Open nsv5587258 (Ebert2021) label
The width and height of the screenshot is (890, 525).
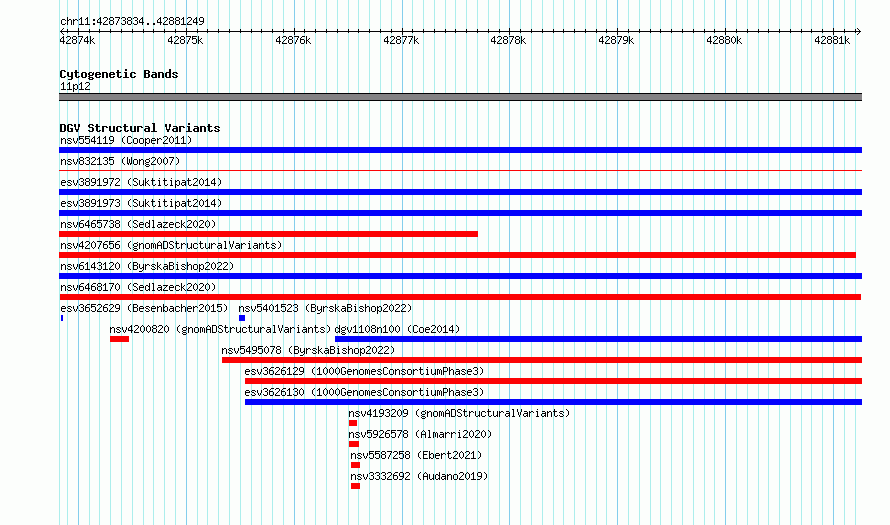[416, 455]
